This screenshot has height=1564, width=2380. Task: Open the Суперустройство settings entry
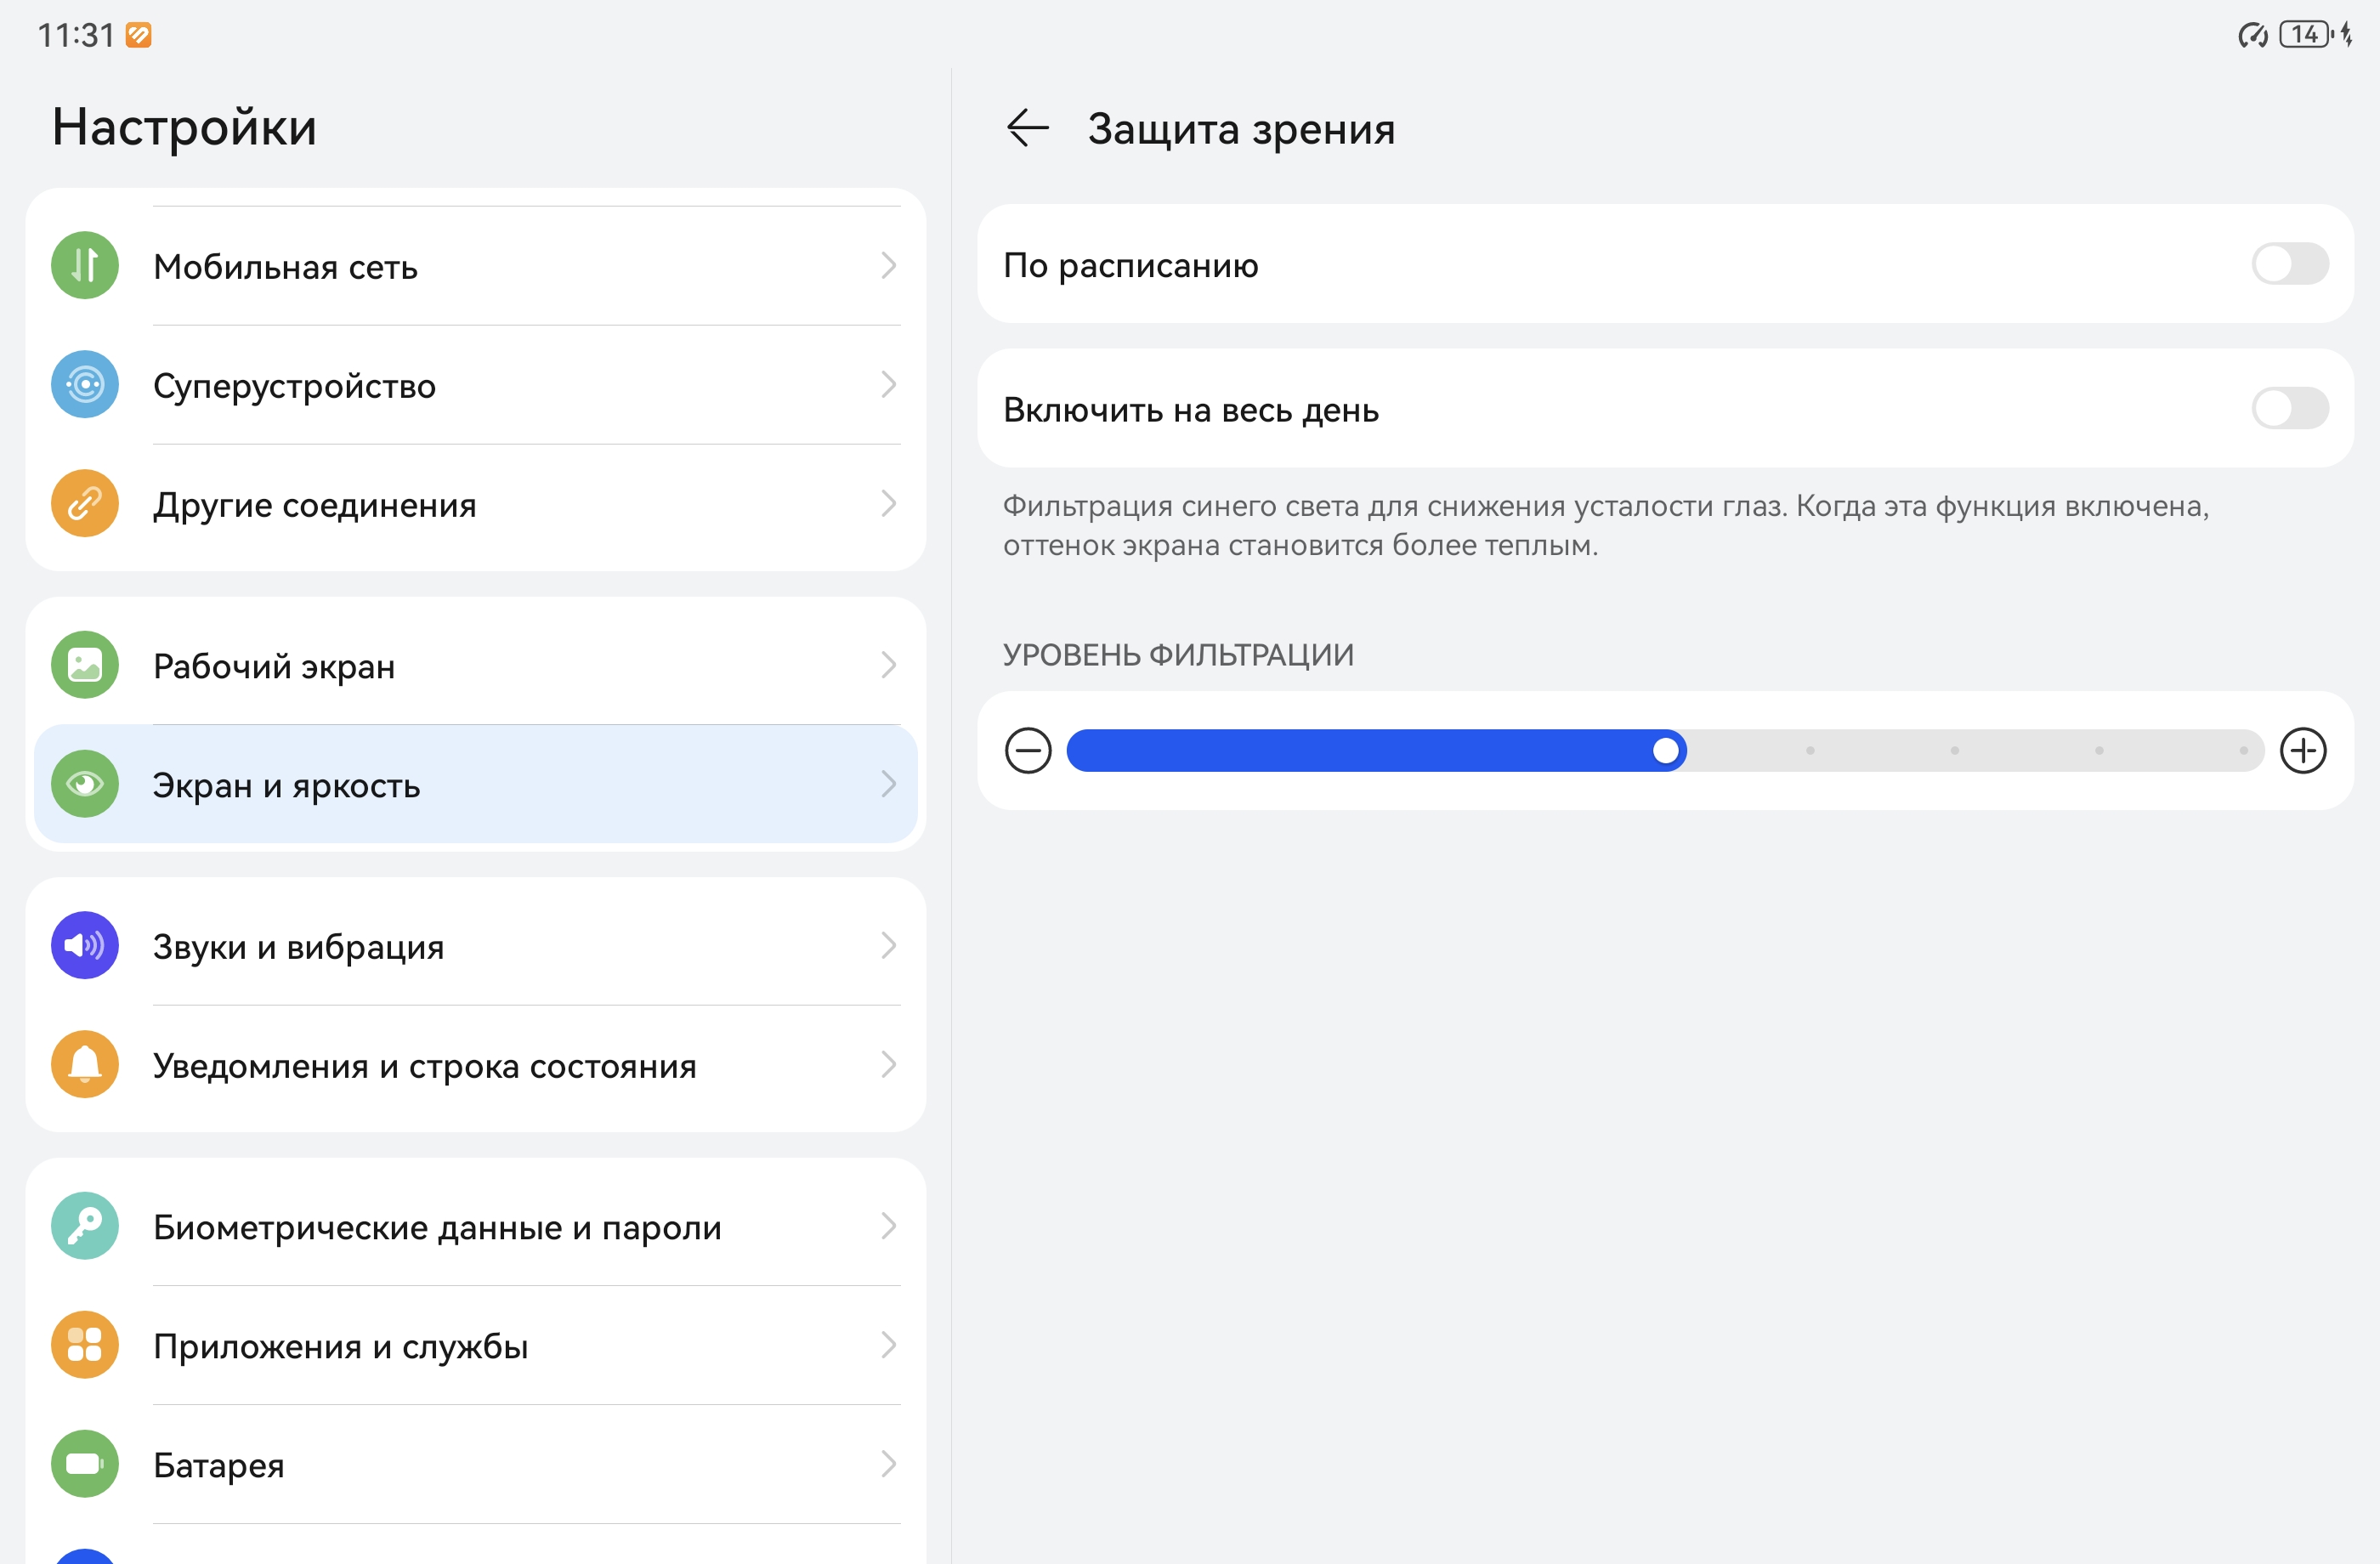(x=294, y=386)
